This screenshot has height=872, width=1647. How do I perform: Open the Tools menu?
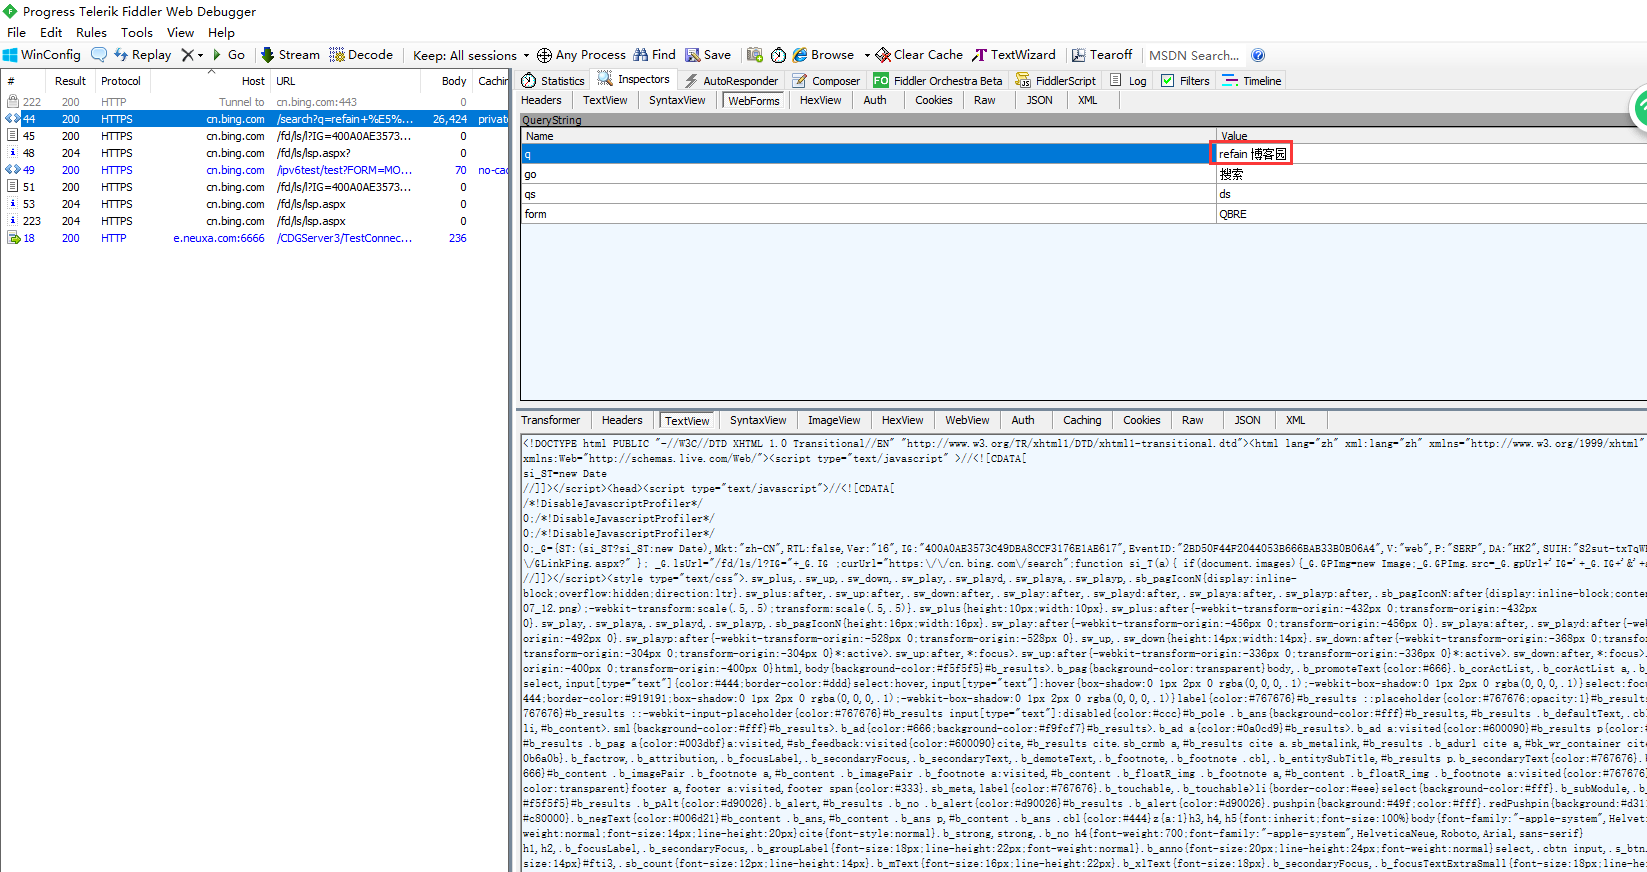pyautogui.click(x=137, y=32)
